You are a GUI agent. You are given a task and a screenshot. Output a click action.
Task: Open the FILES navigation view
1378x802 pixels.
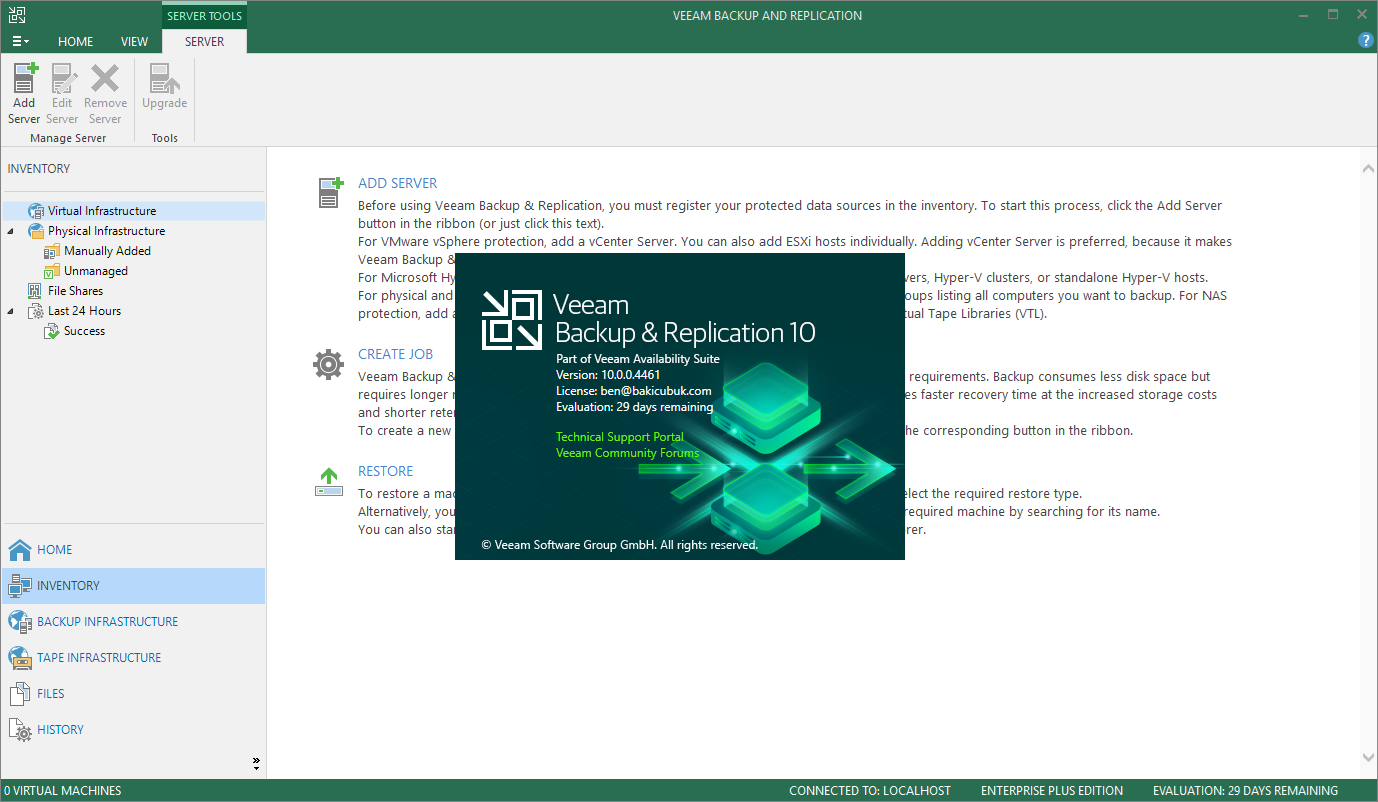click(133, 694)
